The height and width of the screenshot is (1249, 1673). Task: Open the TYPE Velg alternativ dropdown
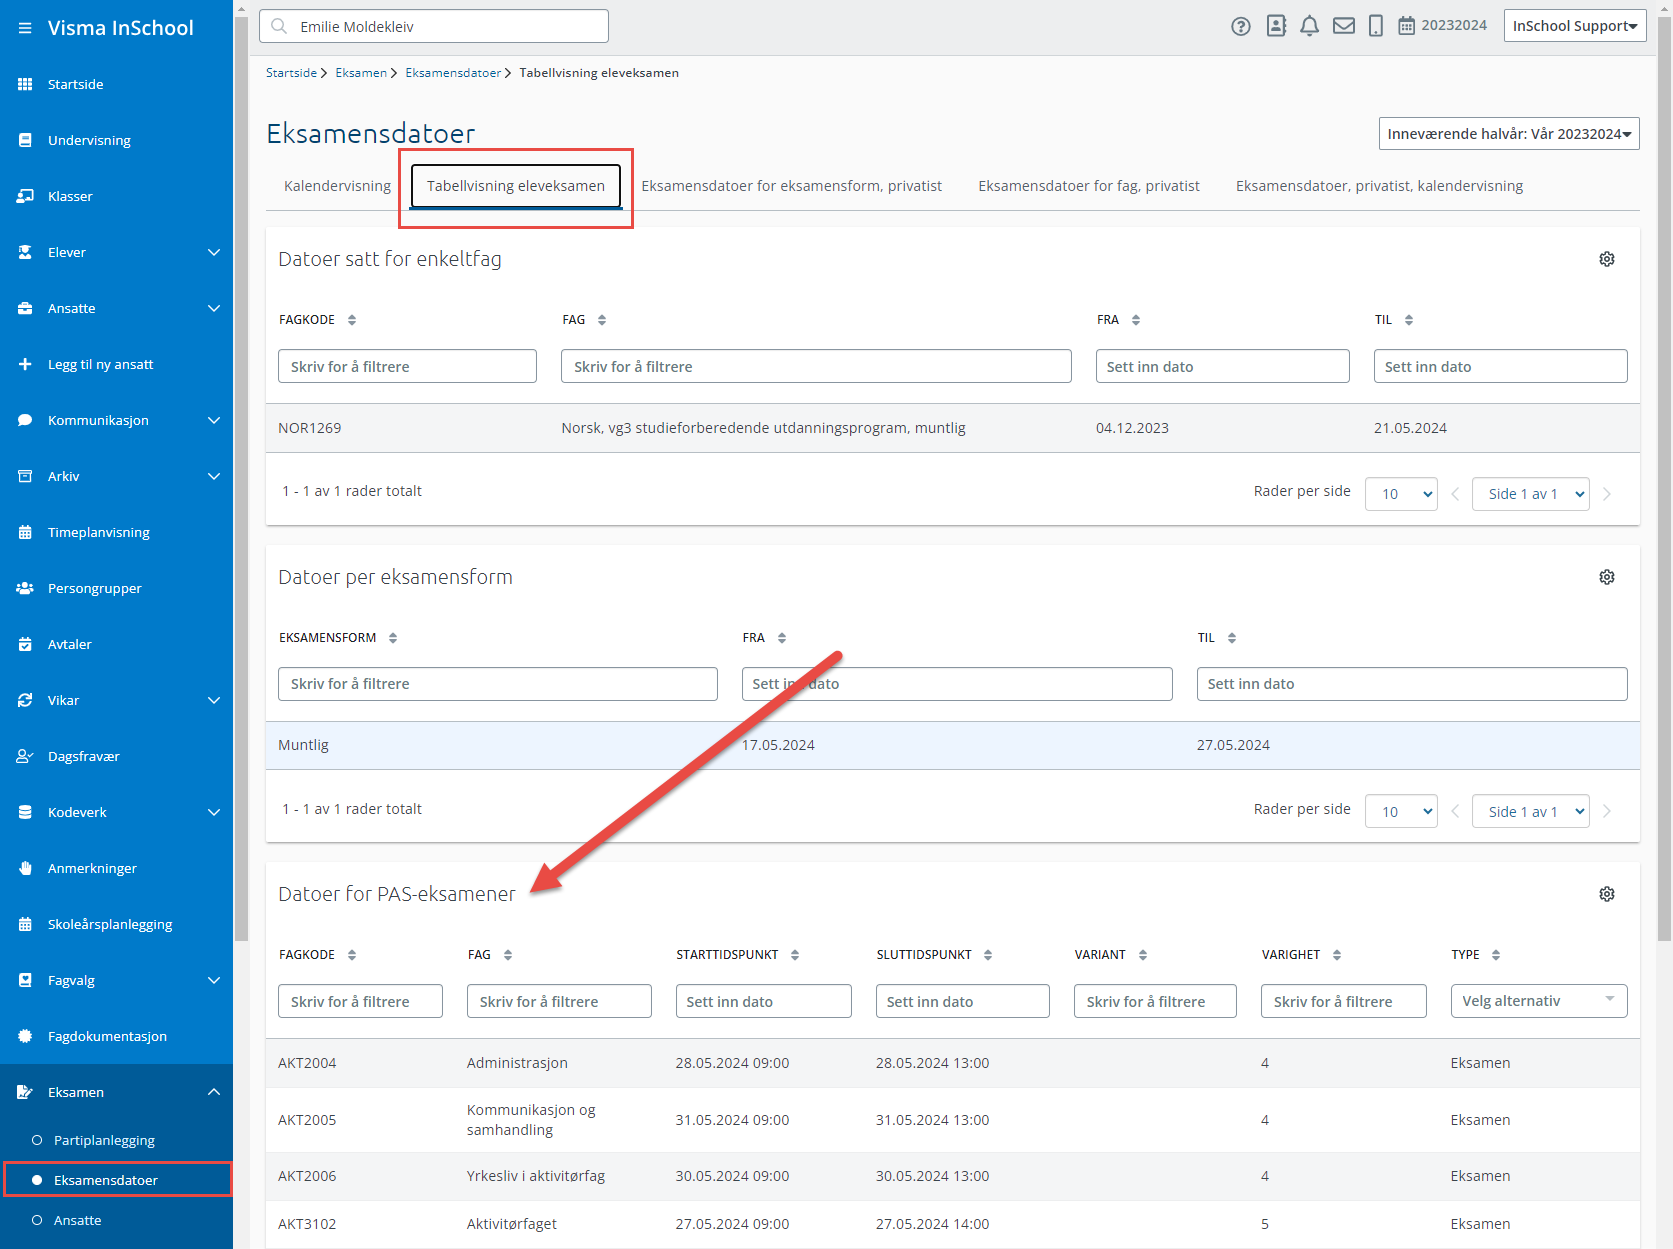click(1538, 1001)
